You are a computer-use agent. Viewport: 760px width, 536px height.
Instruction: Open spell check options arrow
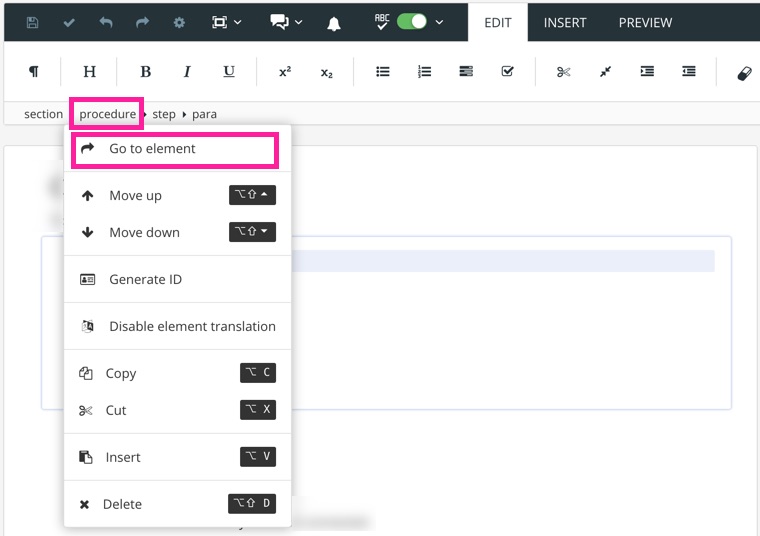(x=439, y=22)
